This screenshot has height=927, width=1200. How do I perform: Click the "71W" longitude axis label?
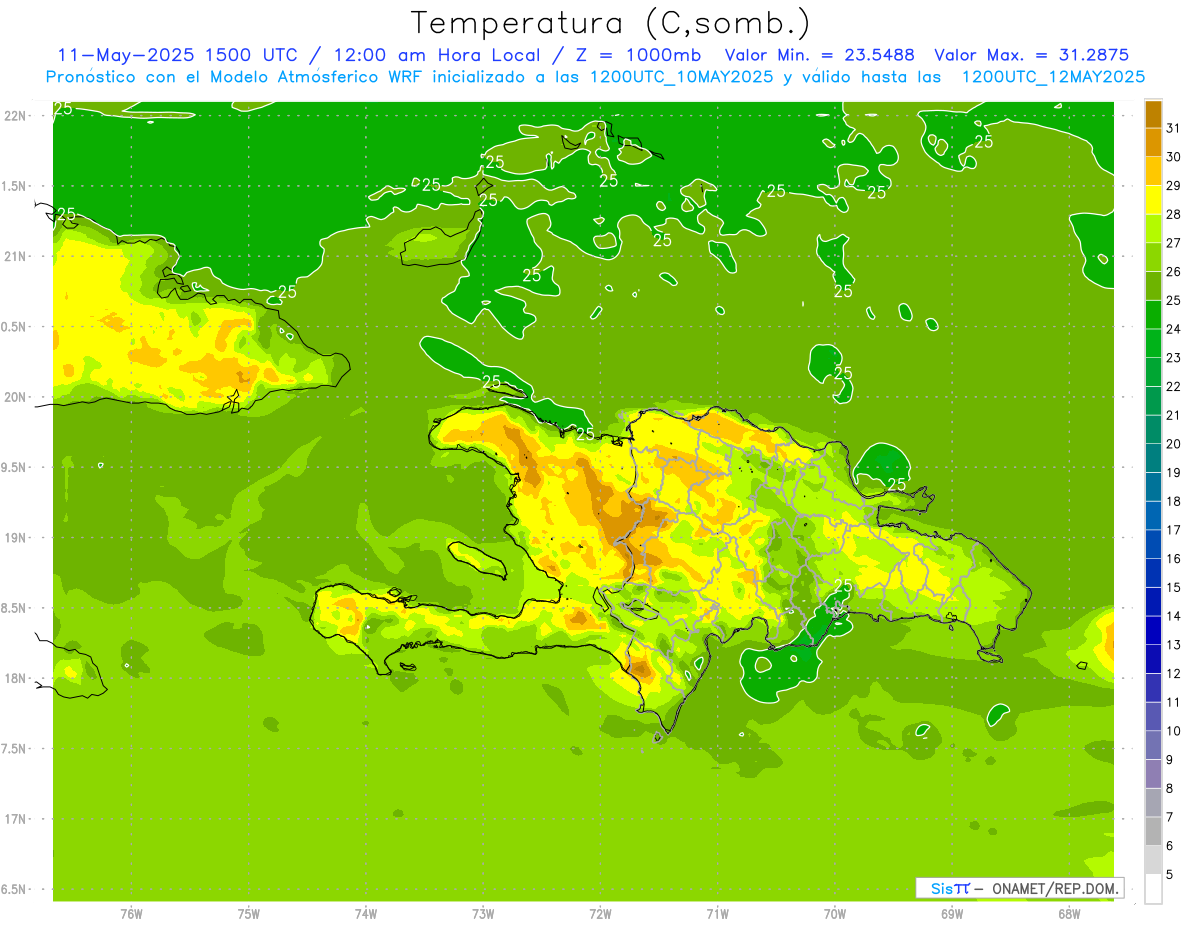tap(717, 914)
